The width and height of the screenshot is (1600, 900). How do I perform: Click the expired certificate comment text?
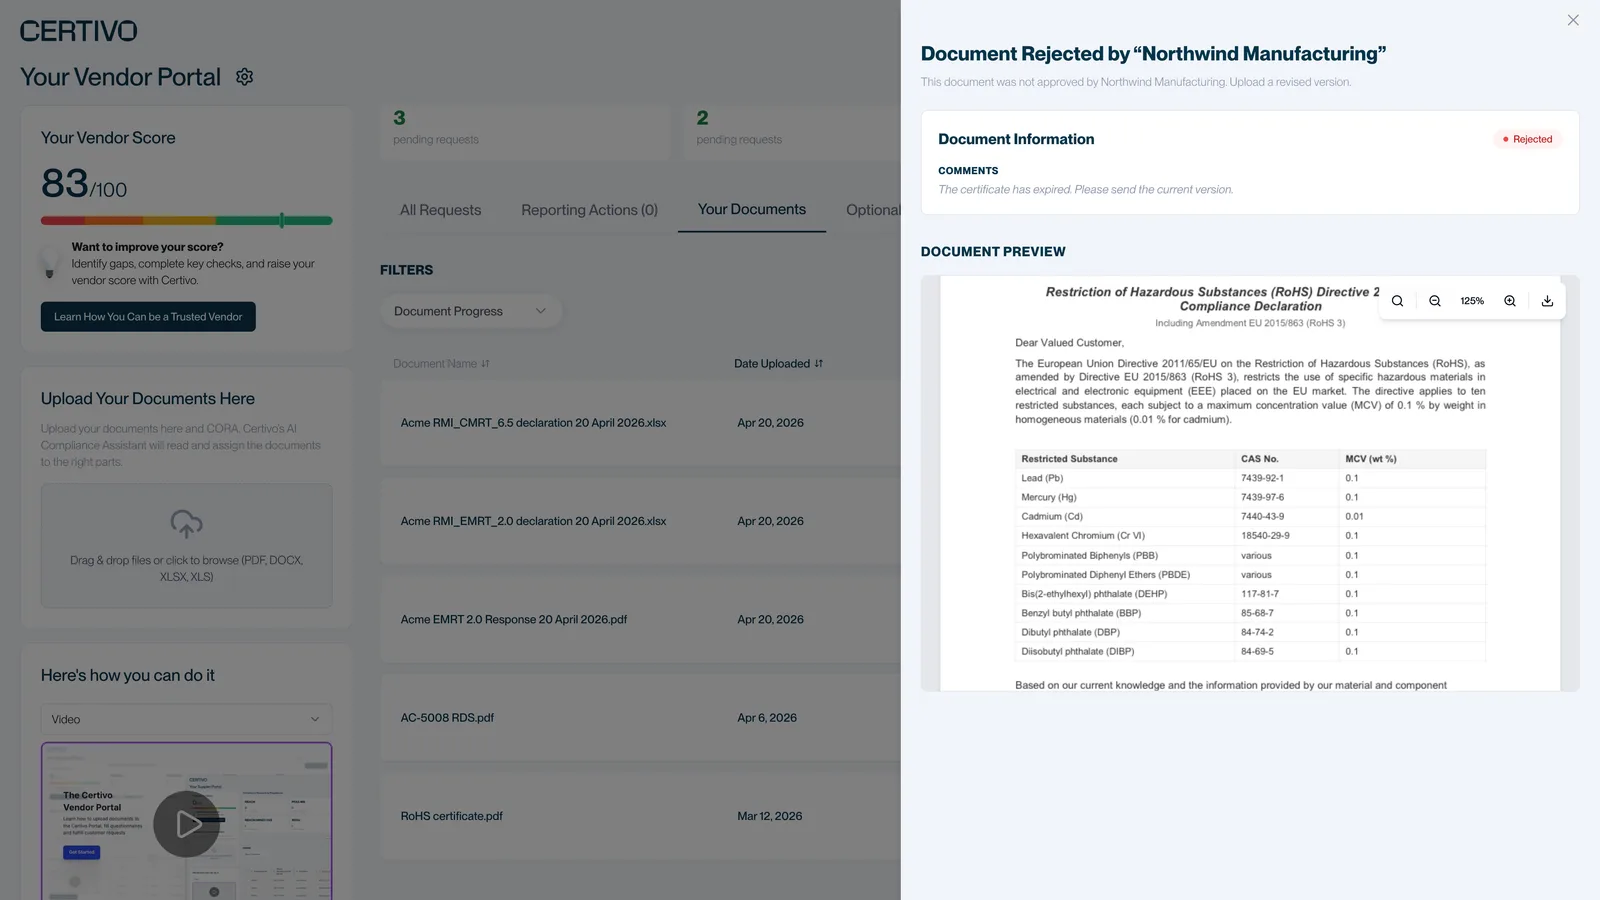[1086, 189]
